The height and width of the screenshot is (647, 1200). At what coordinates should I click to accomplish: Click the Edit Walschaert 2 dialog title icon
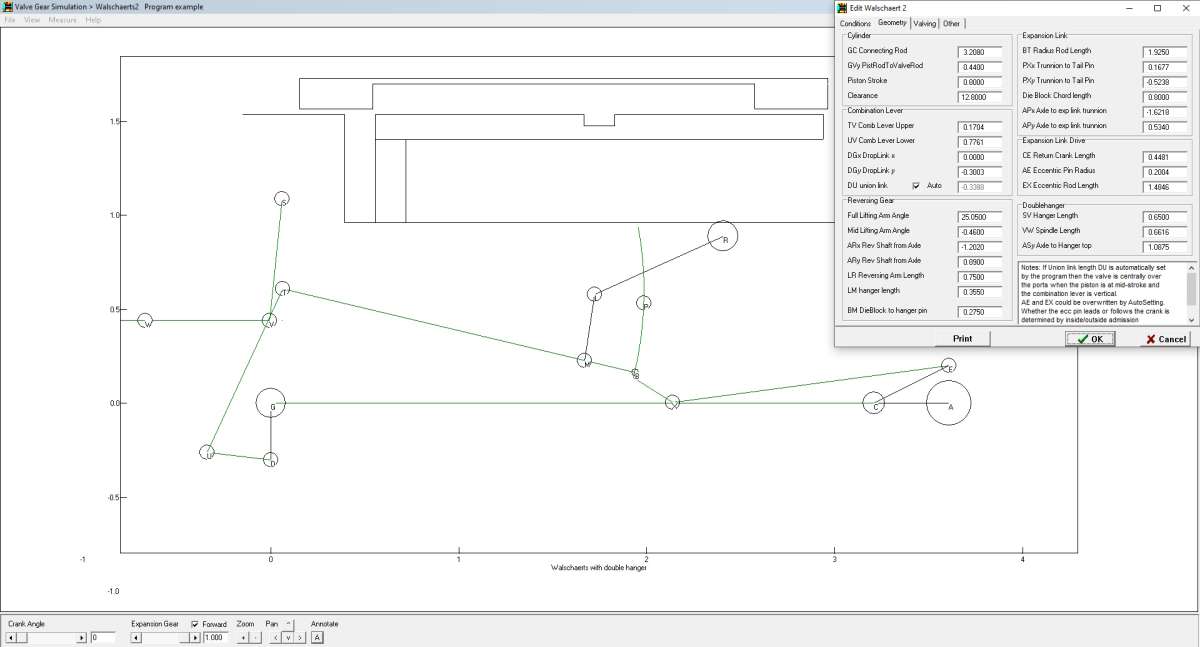coord(842,8)
